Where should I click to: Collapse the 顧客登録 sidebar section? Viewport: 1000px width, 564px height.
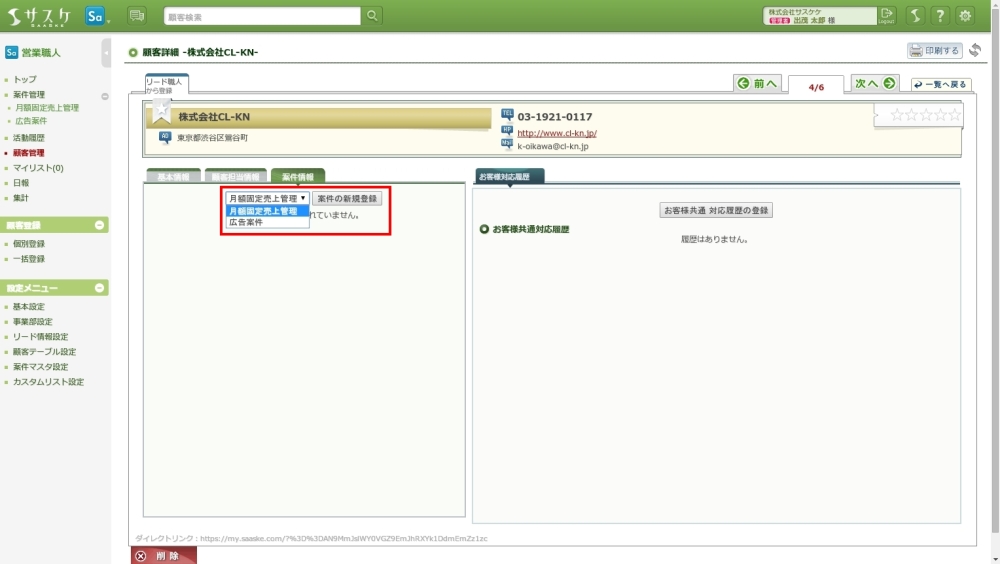99,225
